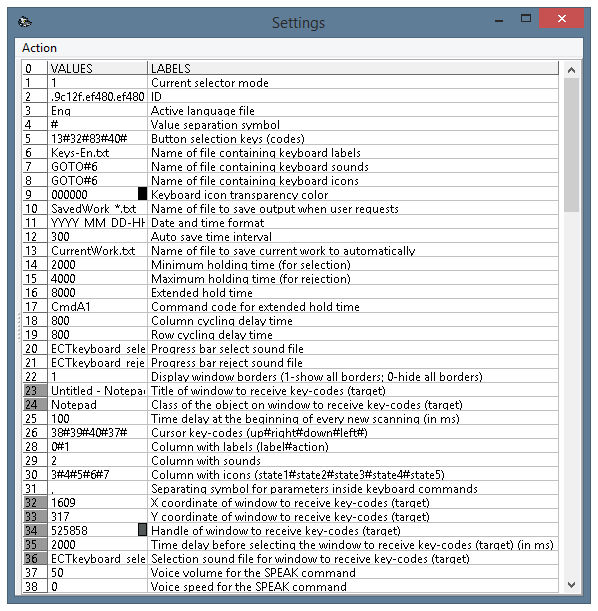Viewport: 598px width, 611px height.
Task: Click the 'Column with sounds' label
Action: (206, 461)
